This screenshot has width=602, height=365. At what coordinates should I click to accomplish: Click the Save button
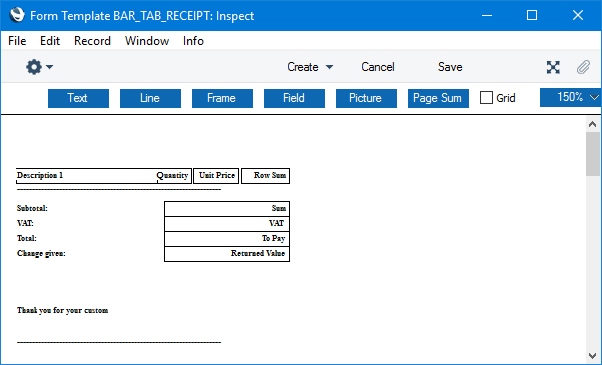pyautogui.click(x=450, y=67)
